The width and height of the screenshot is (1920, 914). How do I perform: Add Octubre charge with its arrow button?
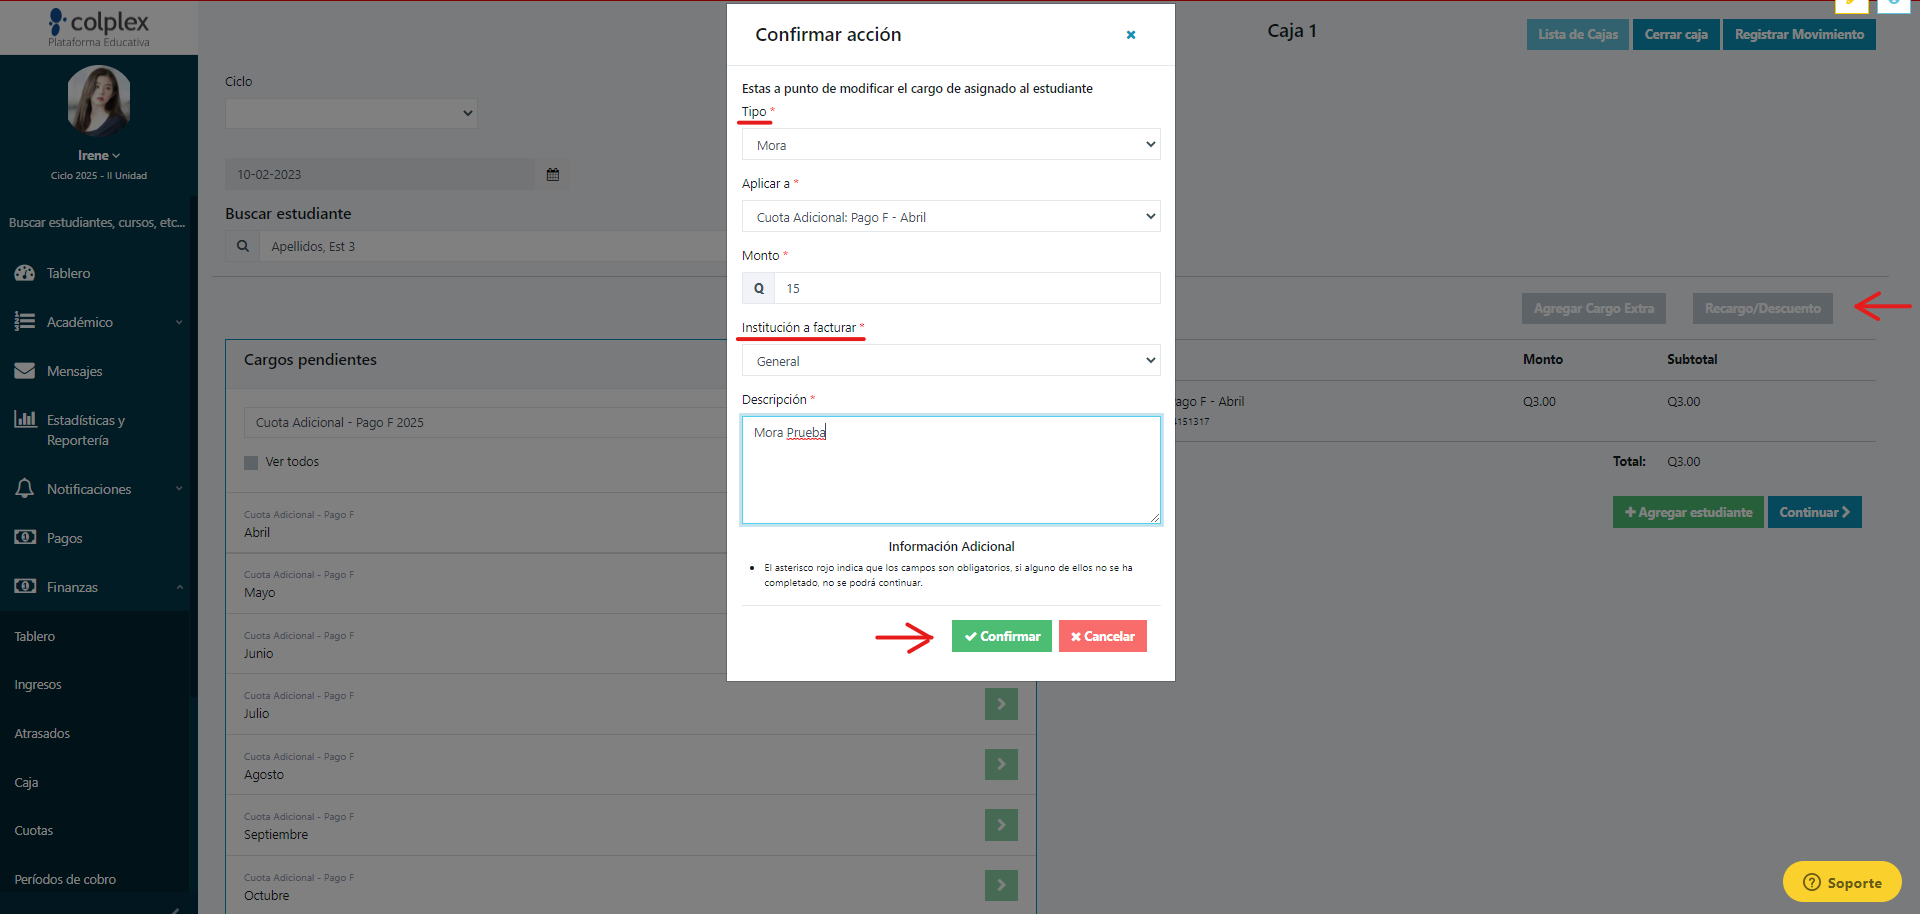pos(1001,885)
